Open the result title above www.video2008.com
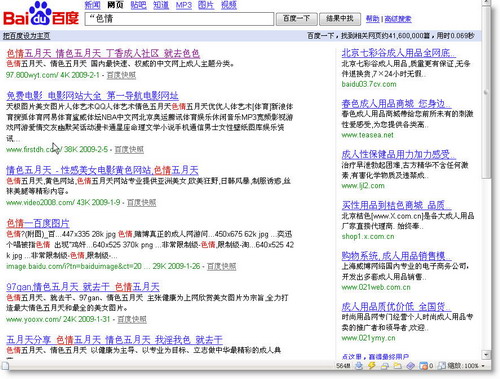The width and height of the screenshot is (500, 379). (x=102, y=170)
